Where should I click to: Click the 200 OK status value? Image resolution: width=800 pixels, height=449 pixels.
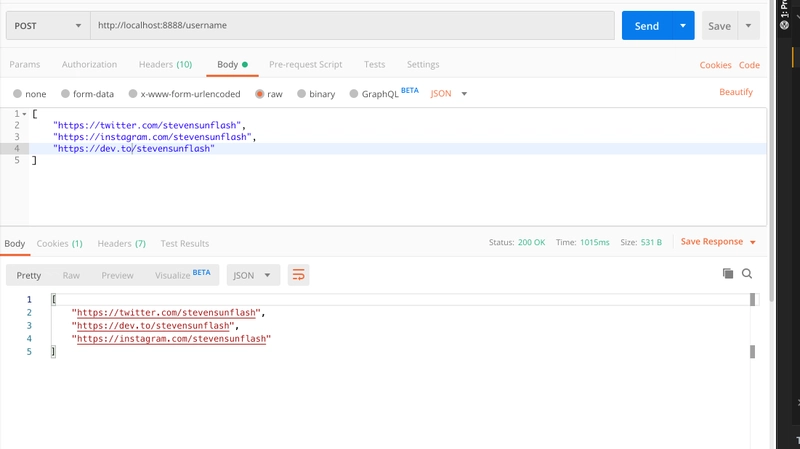(x=531, y=242)
